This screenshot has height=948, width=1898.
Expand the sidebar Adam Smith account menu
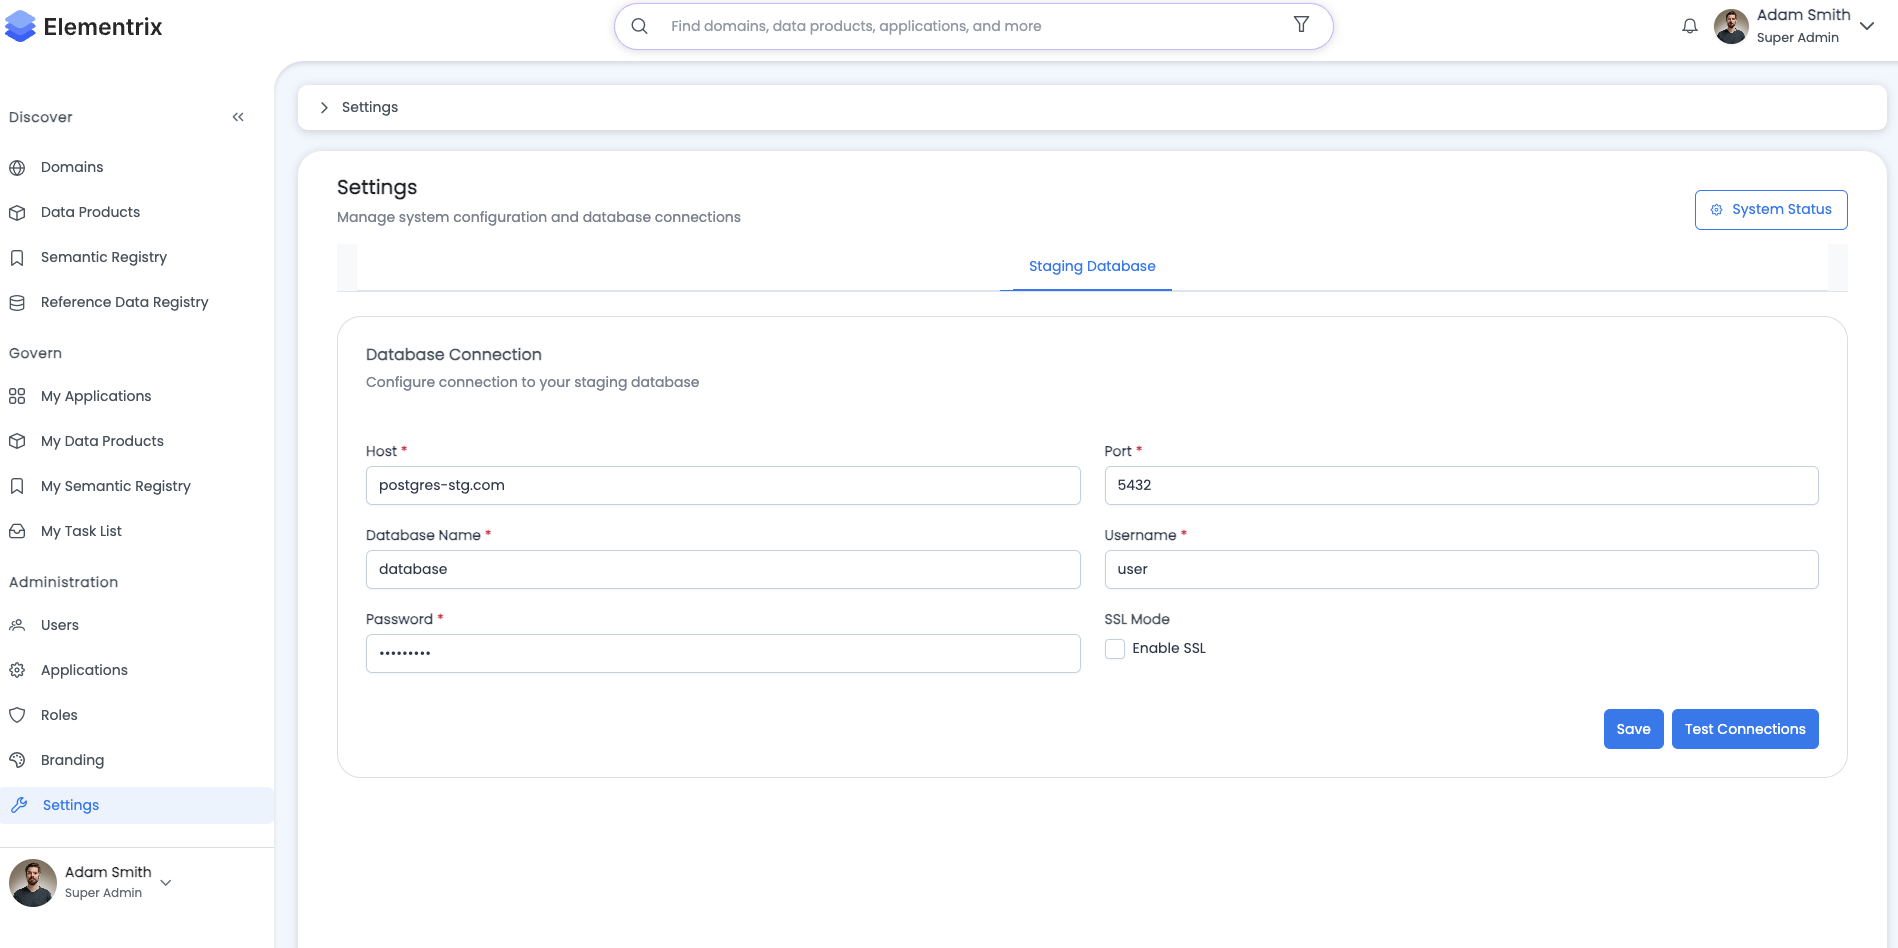coord(166,882)
